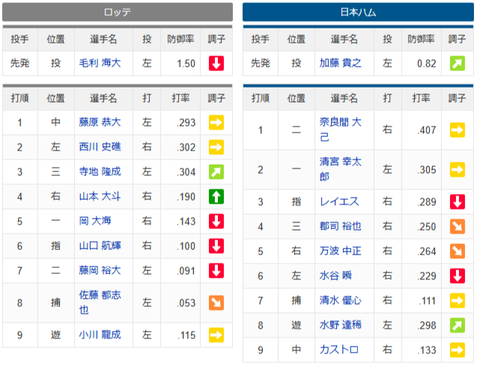Open player link 藤岡 裕大

[100, 270]
